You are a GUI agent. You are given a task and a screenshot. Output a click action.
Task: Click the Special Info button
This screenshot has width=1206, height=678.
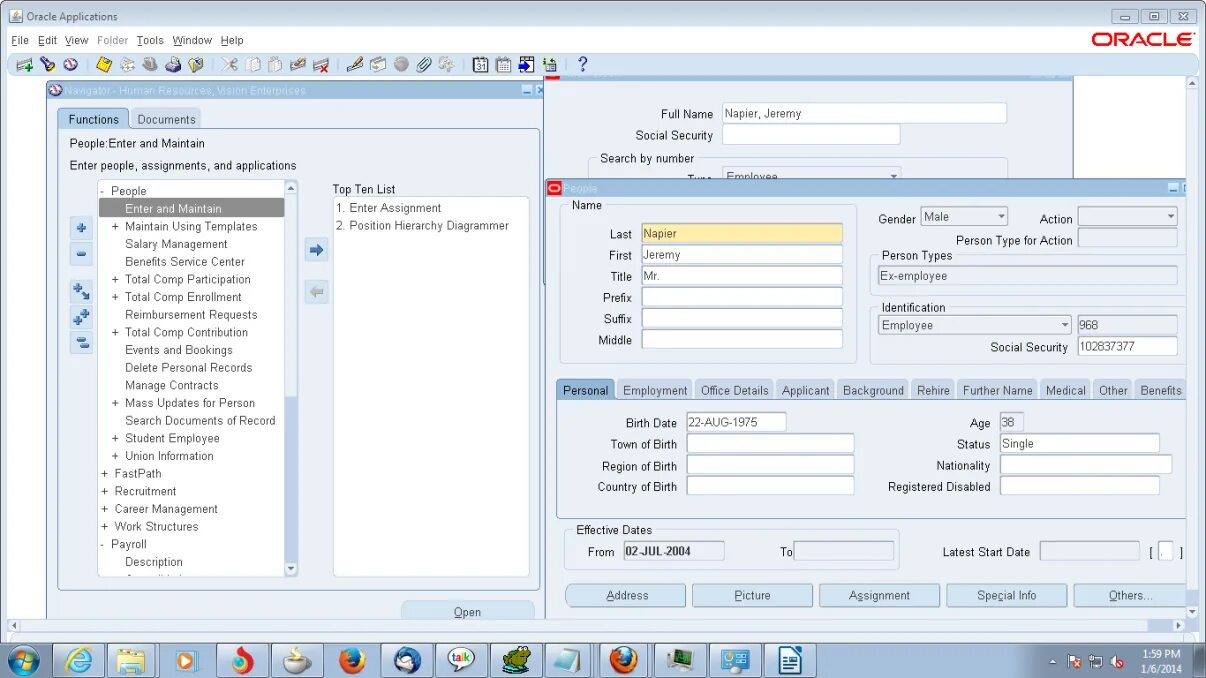1006,595
